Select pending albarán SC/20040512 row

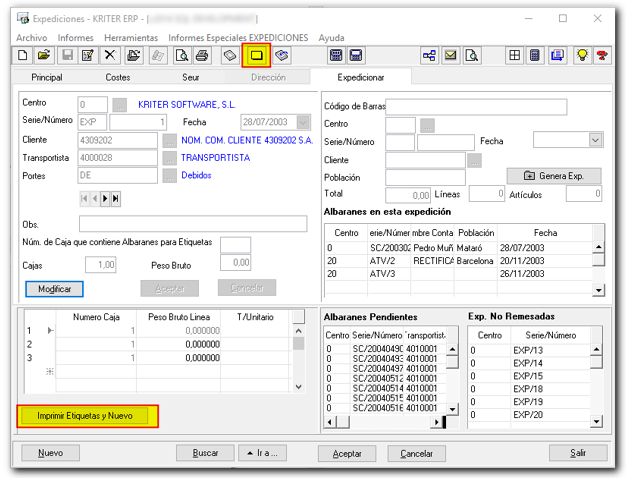[386, 379]
